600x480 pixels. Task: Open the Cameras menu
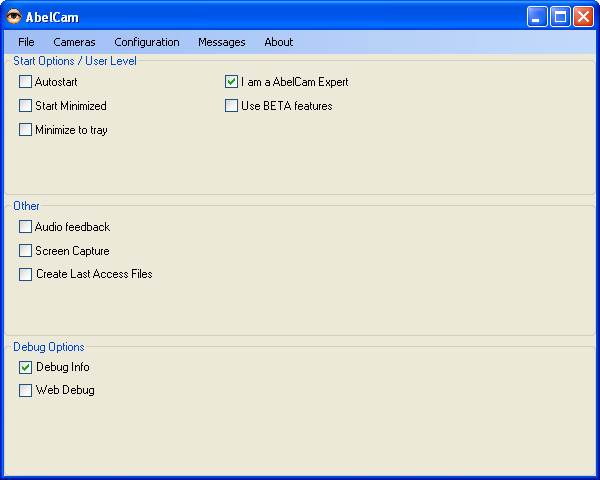[74, 42]
